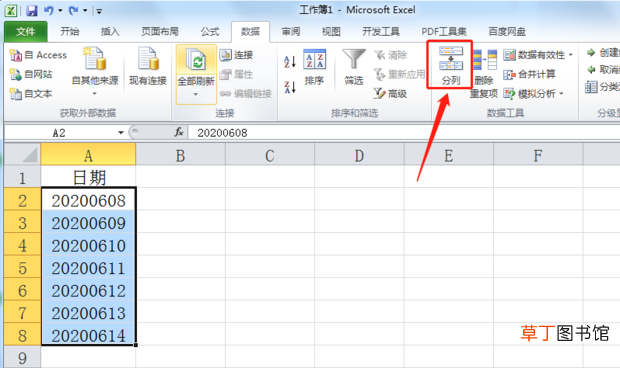Switch to the 插入 ribbon tab
The width and height of the screenshot is (620, 368).
pyautogui.click(x=110, y=32)
